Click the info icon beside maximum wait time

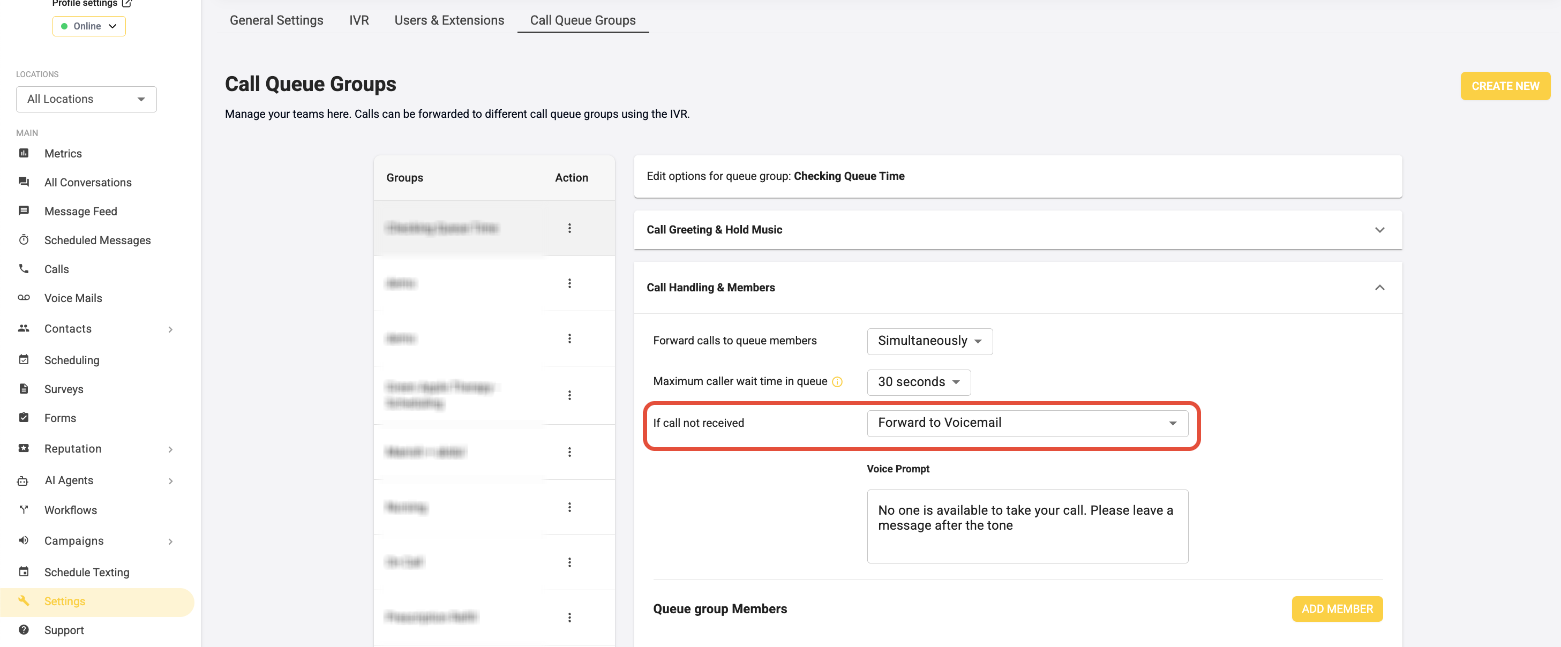(837, 382)
